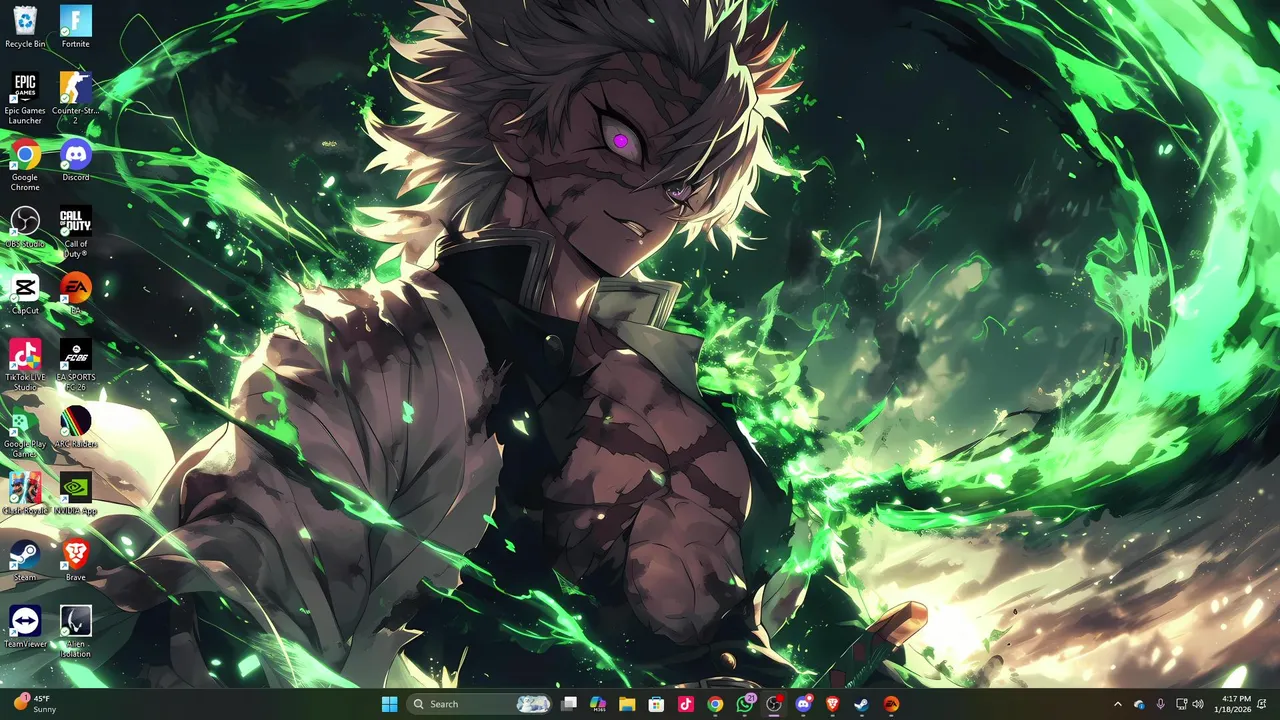Viewport: 1280px width, 720px height.
Task: Select the ARC Raiders desktop shortcut
Action: [x=76, y=427]
